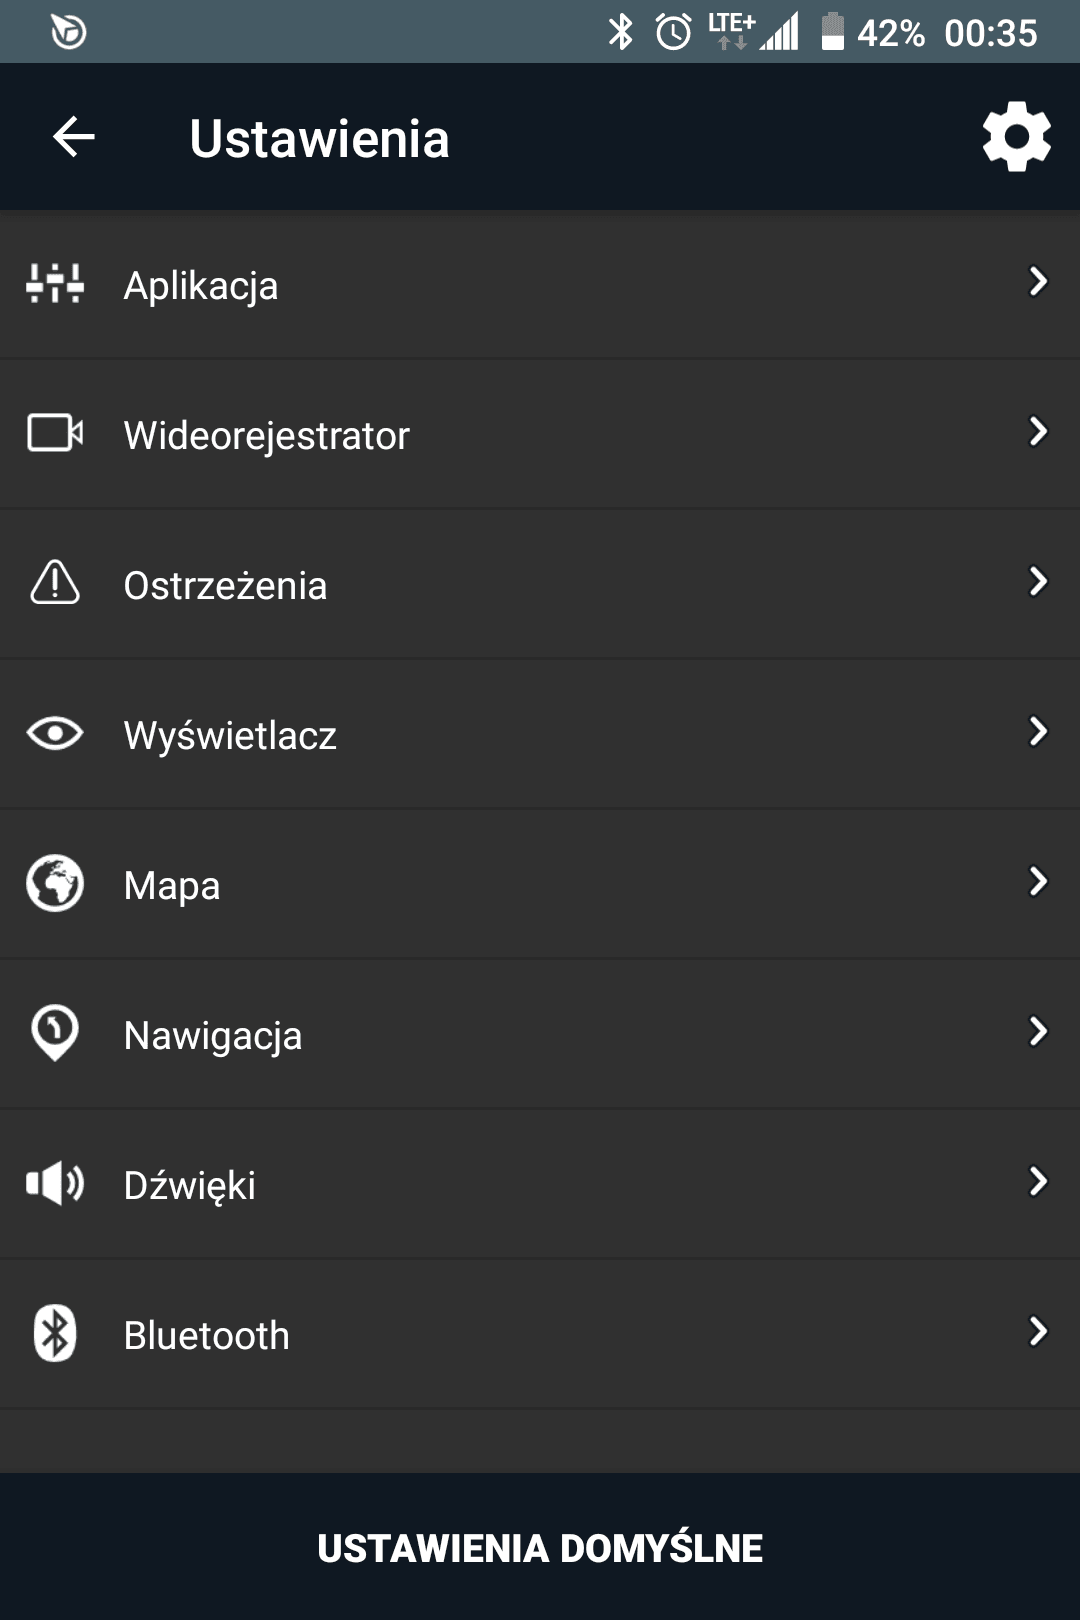Viewport: 1080px width, 1620px height.
Task: Tap the Bluetooth row icon
Action: 55,1333
